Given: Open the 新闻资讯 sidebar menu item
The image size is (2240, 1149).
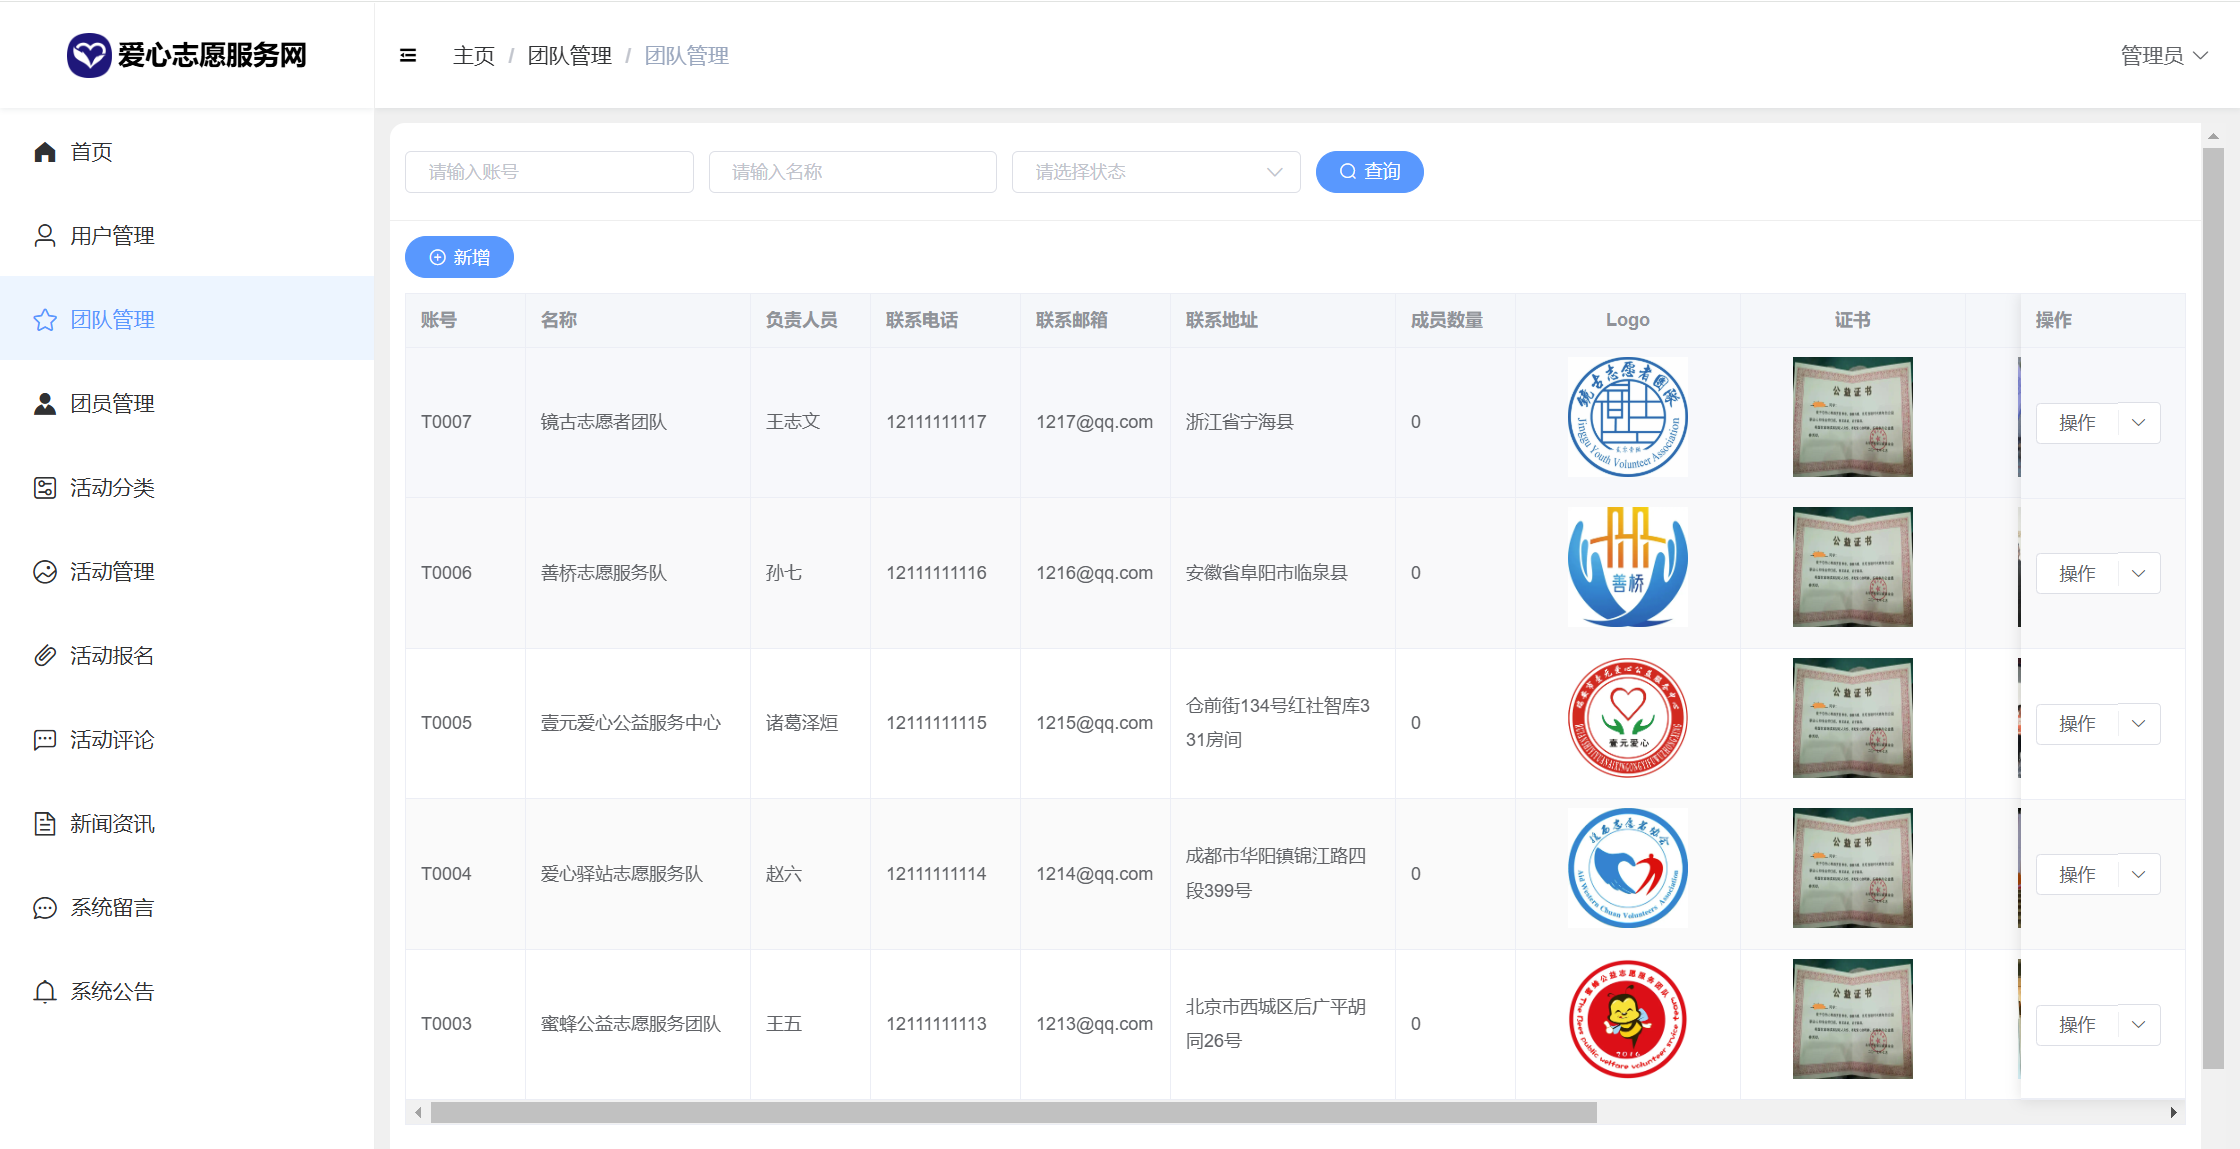Looking at the screenshot, I should click(112, 824).
